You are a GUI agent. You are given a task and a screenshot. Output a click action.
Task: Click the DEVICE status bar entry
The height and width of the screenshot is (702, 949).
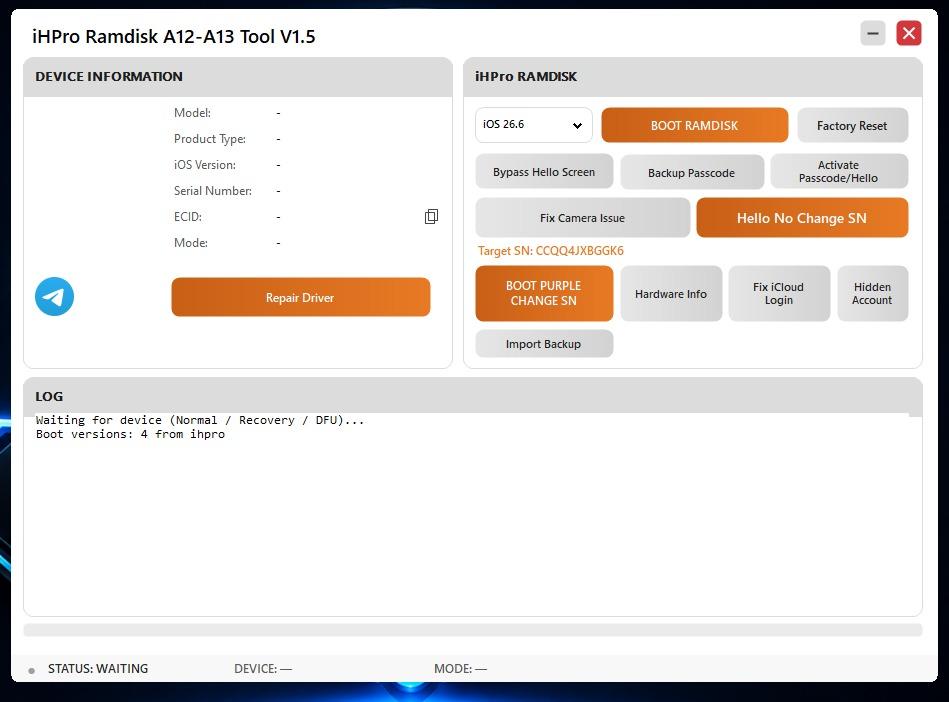[263, 669]
